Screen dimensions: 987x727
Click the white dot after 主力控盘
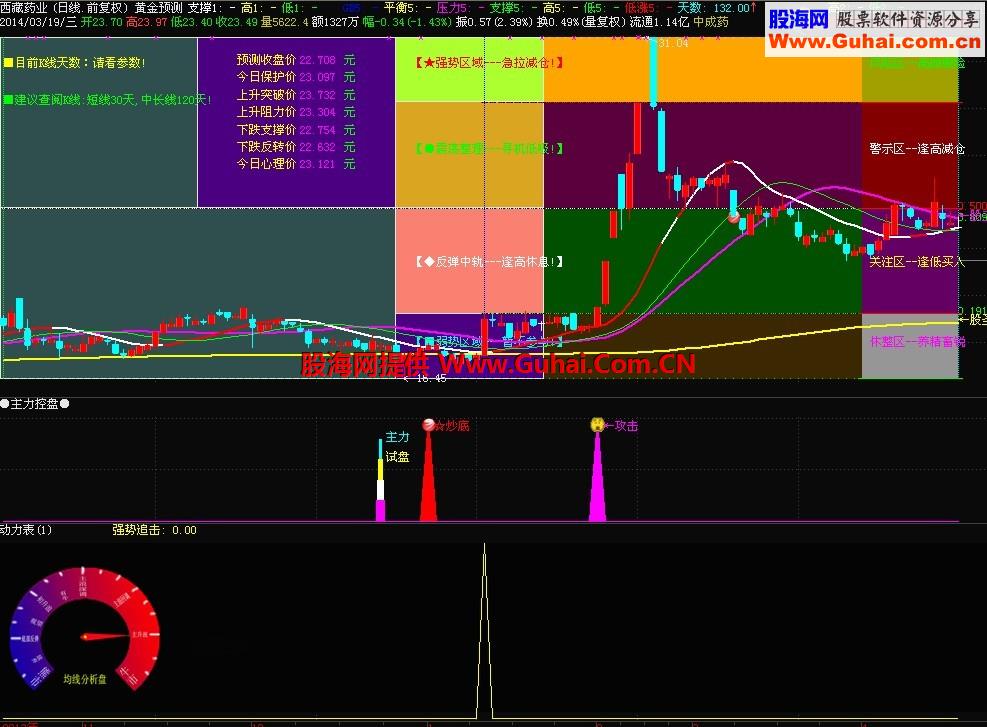64,403
